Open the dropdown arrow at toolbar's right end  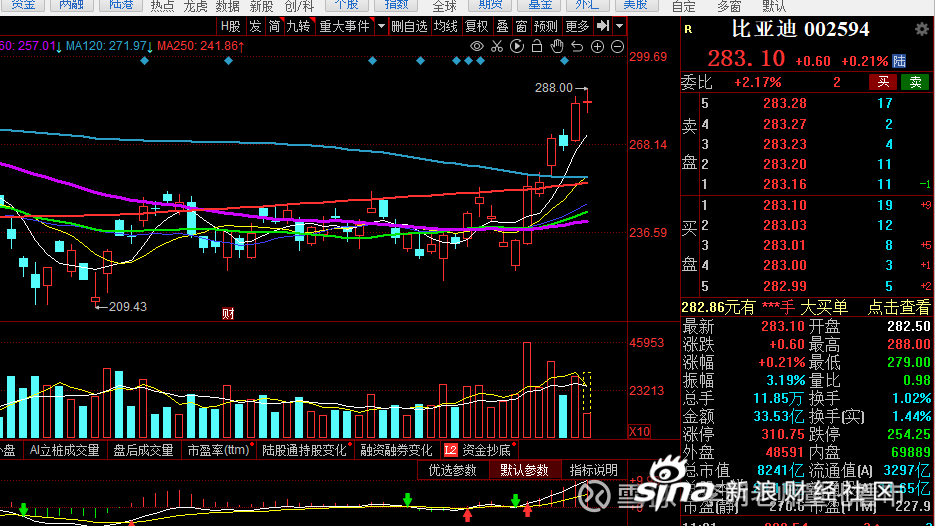[x=620, y=26]
